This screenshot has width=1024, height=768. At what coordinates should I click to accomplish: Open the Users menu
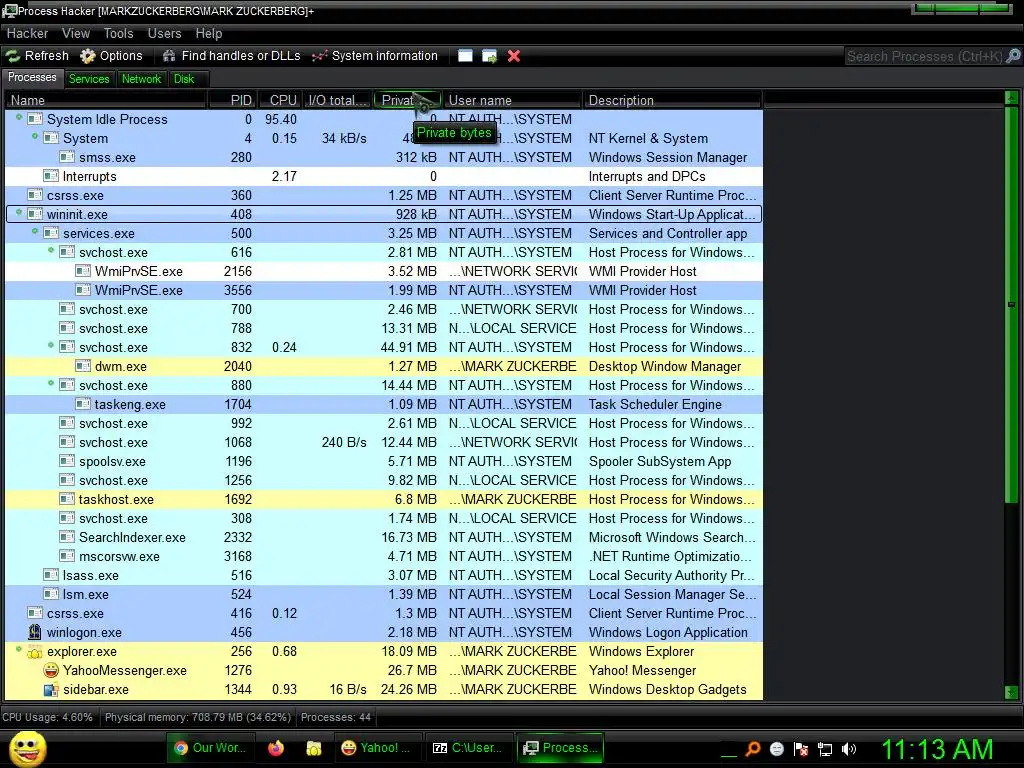pos(165,33)
